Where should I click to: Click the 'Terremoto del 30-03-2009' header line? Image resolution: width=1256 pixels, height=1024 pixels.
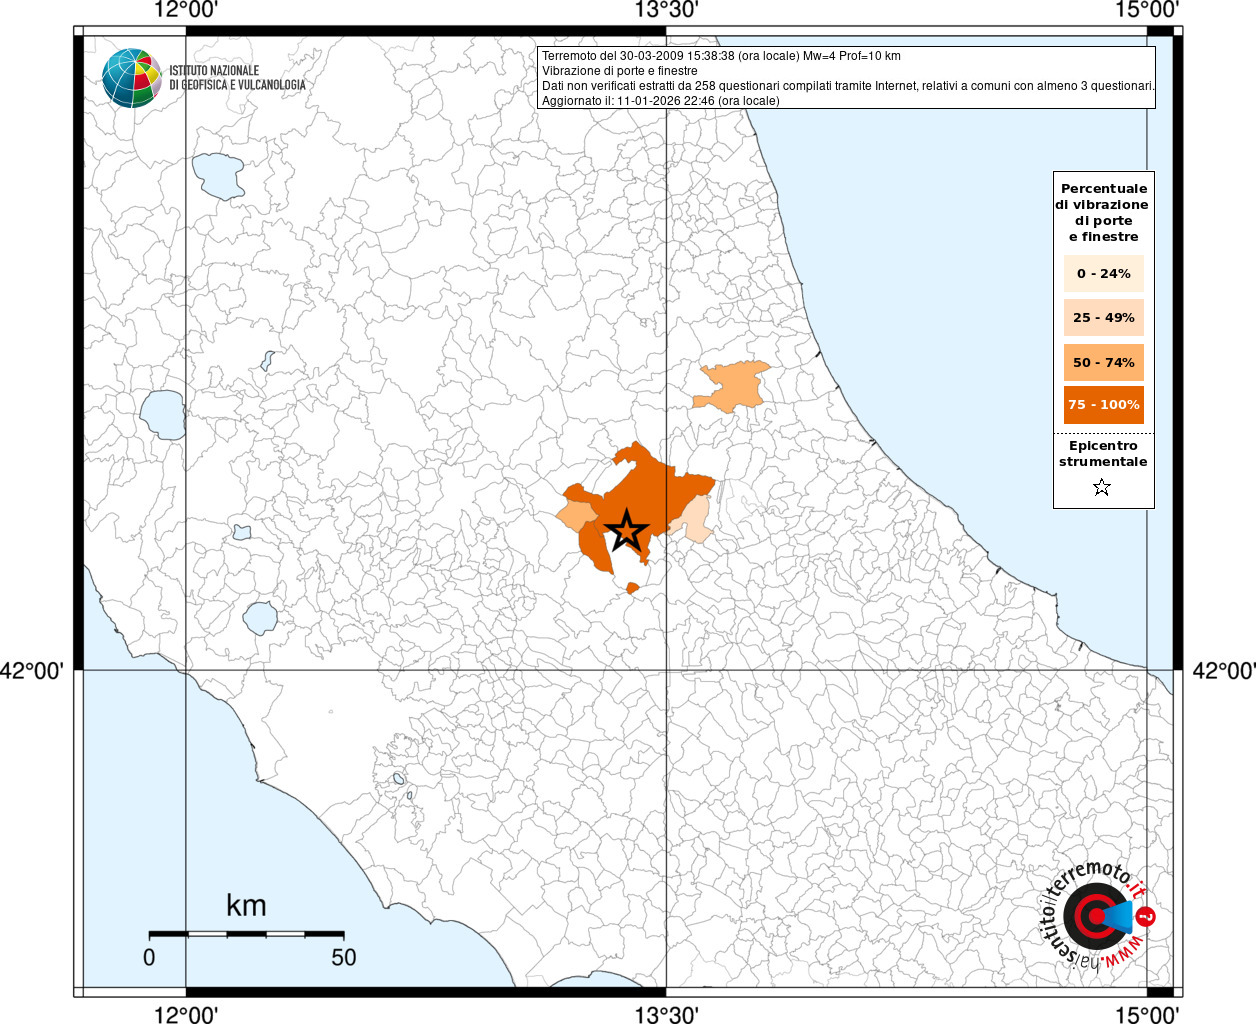click(x=721, y=56)
